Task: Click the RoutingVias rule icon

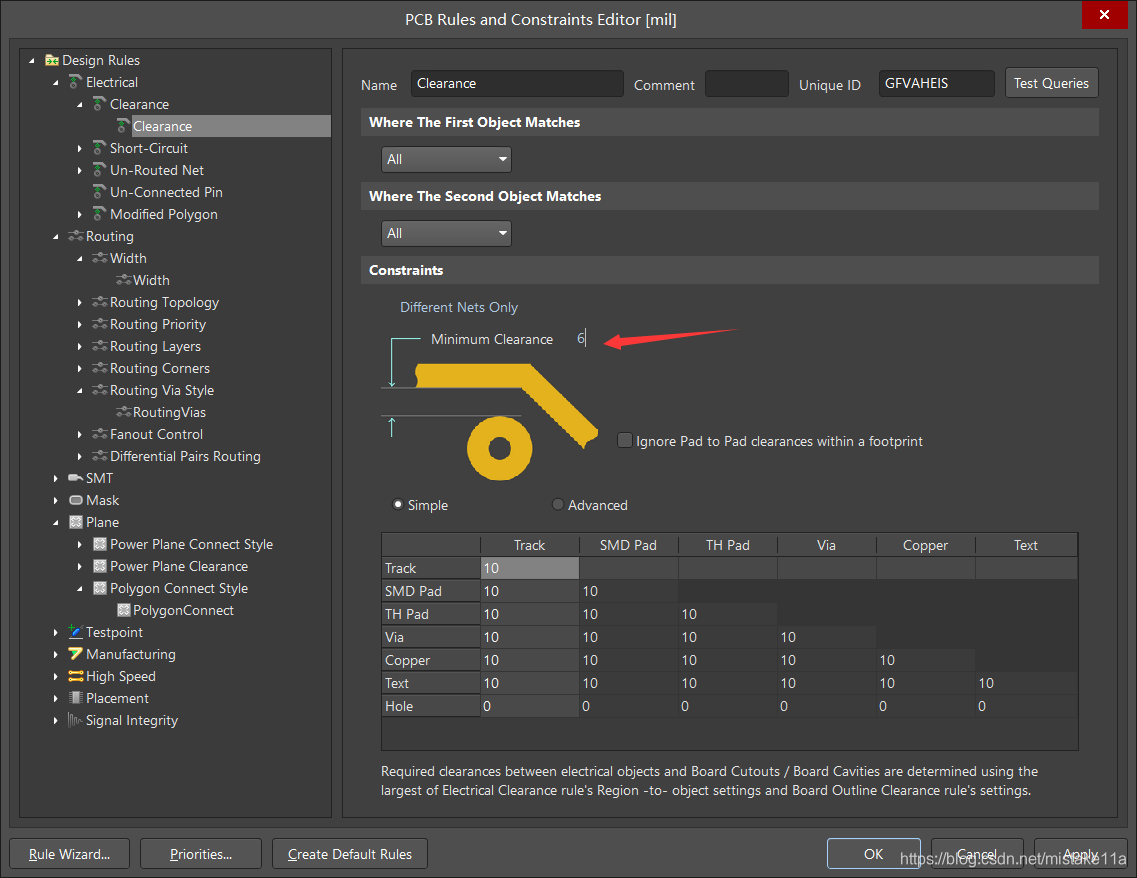Action: [123, 413]
